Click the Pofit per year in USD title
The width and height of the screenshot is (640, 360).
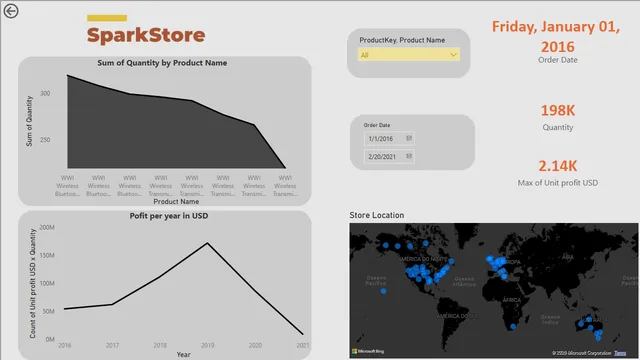[x=169, y=216]
